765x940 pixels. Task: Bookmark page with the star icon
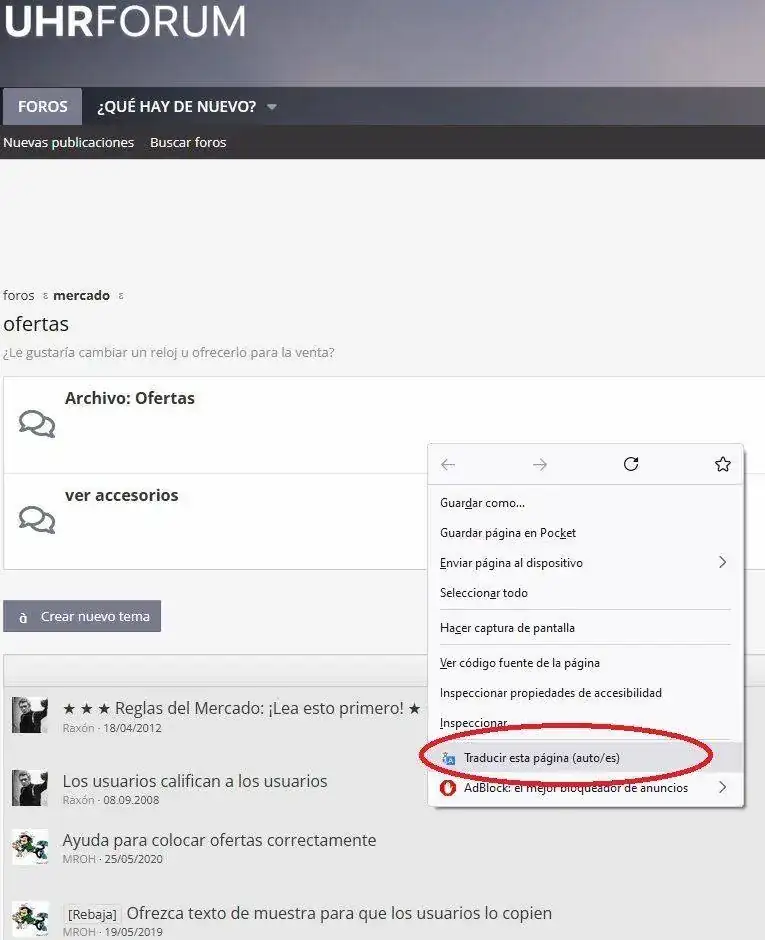tap(723, 465)
